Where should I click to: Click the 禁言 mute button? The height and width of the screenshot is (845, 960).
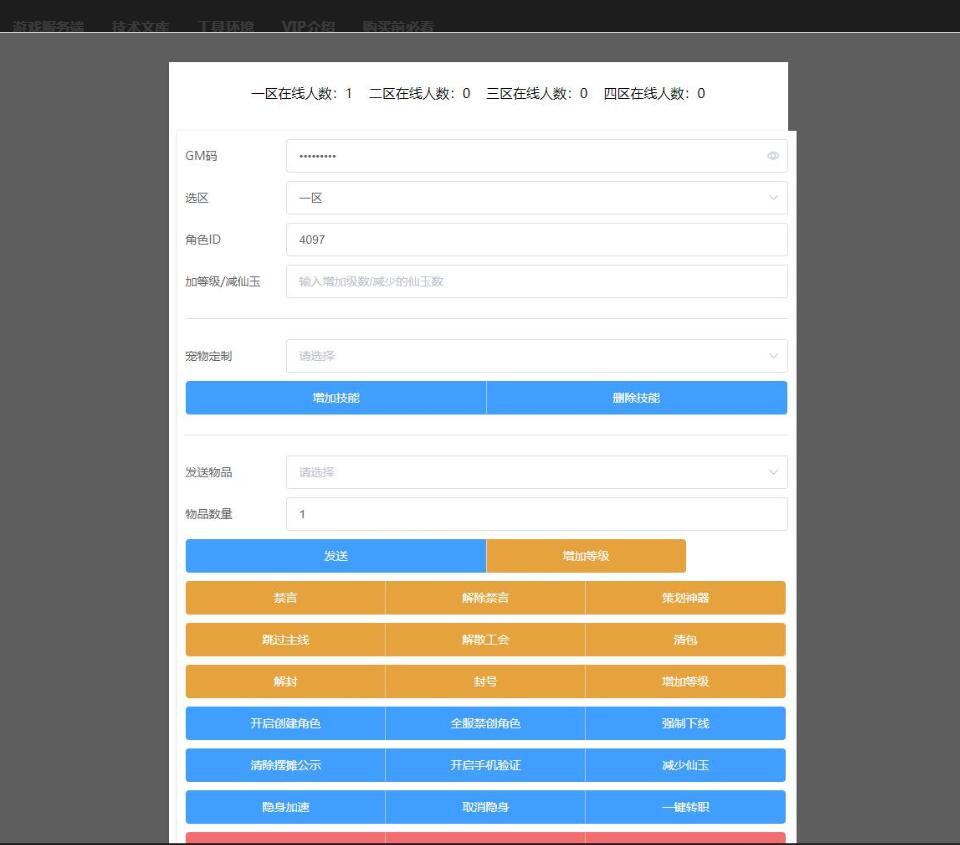coord(285,598)
